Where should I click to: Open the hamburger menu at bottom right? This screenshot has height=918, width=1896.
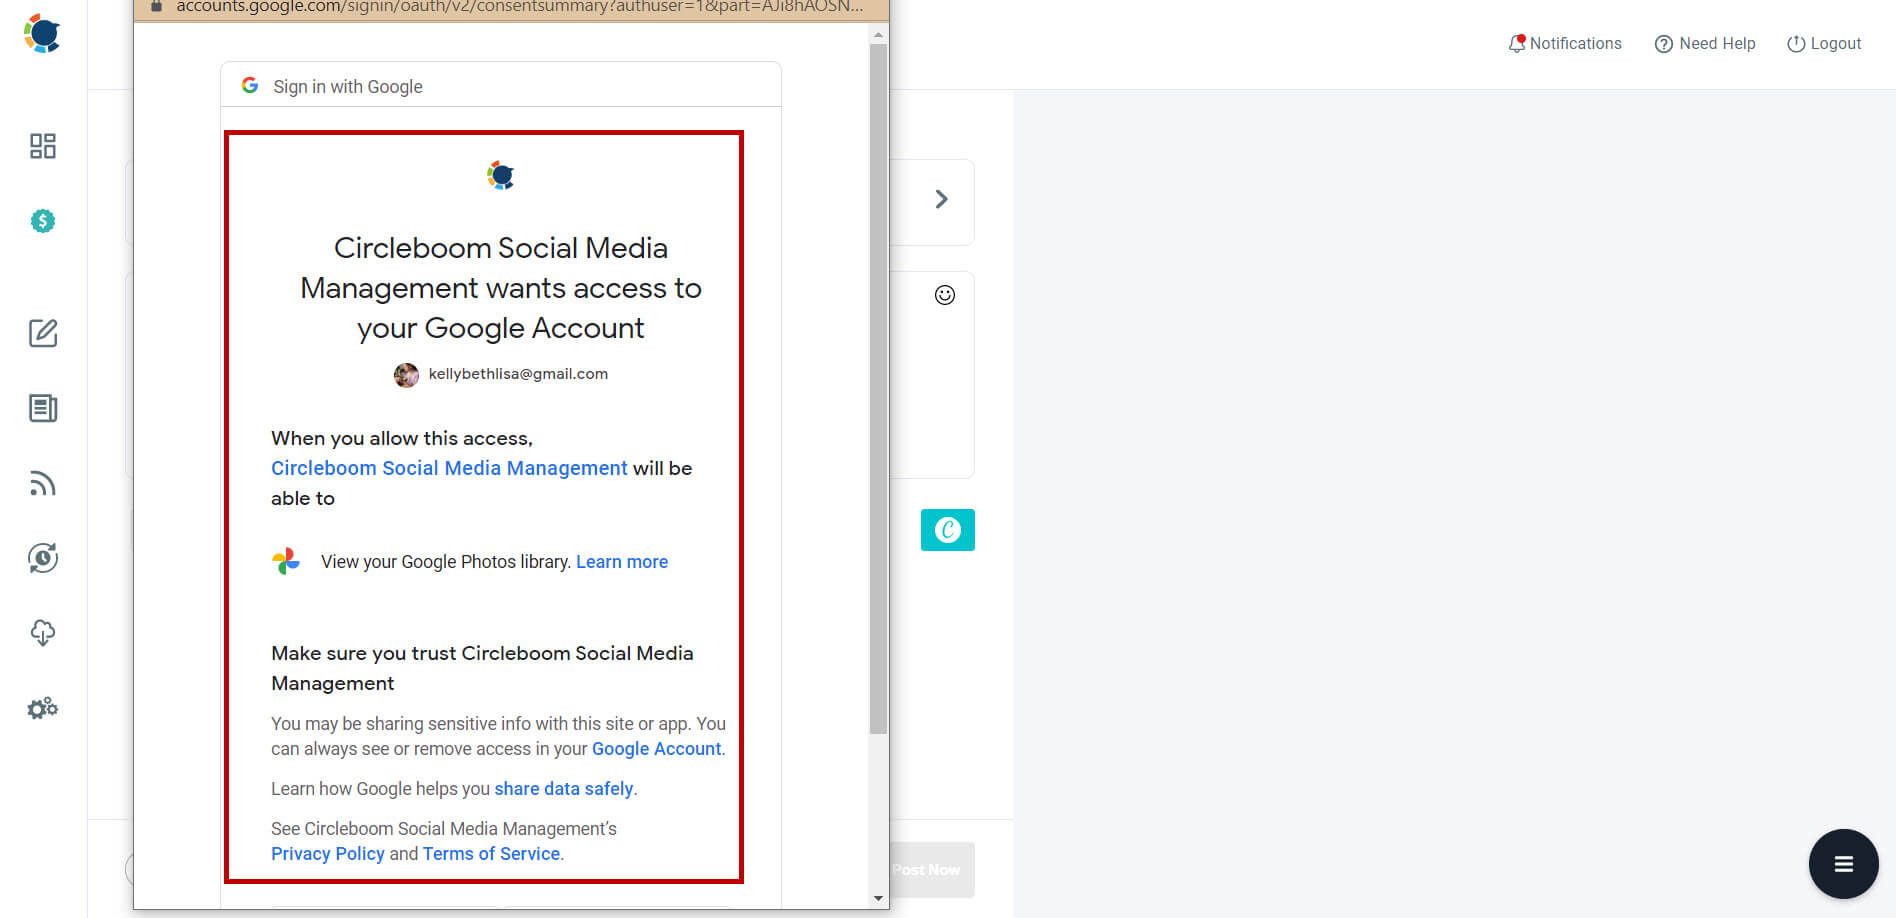point(1843,863)
